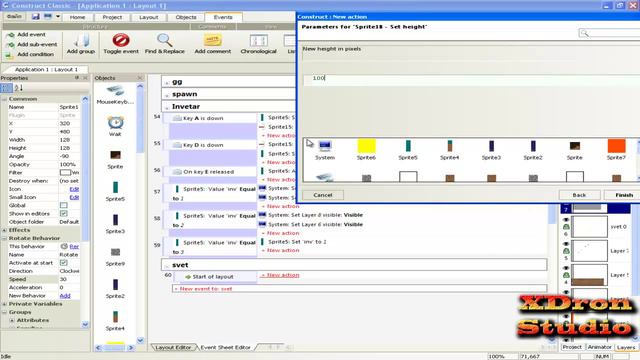Collapse the Invetar event group

coord(167,107)
